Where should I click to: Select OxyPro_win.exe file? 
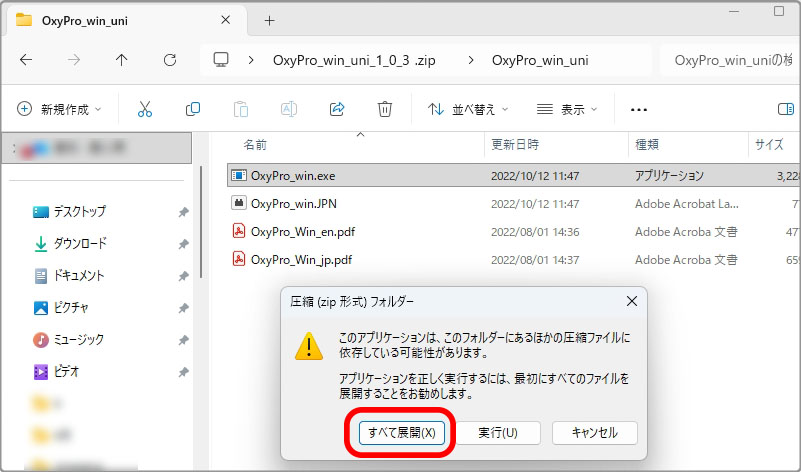pos(513,175)
